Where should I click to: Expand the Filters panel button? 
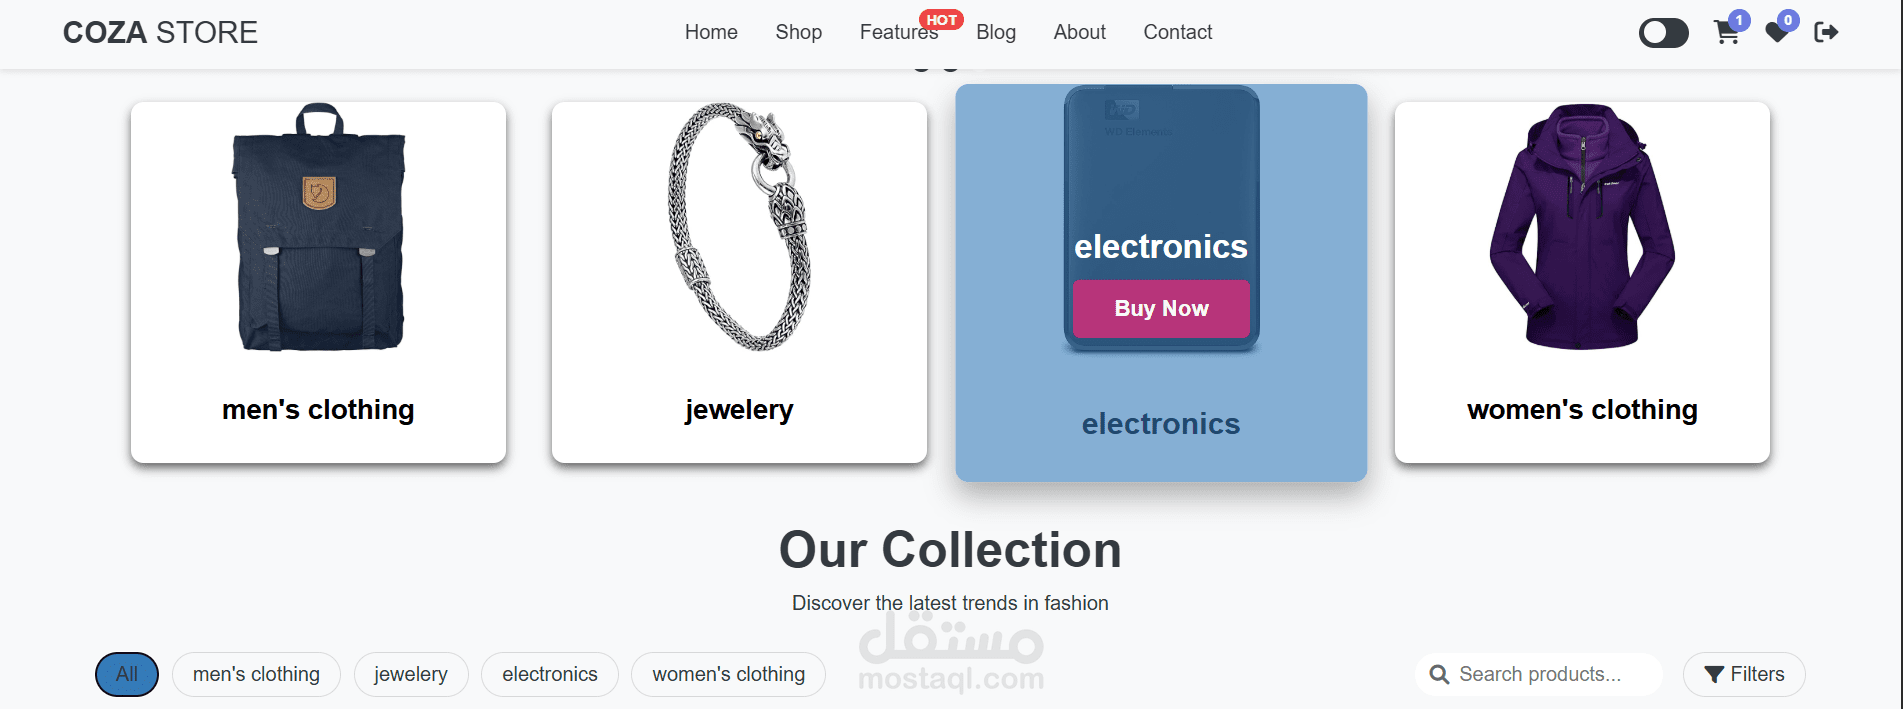tap(1744, 674)
